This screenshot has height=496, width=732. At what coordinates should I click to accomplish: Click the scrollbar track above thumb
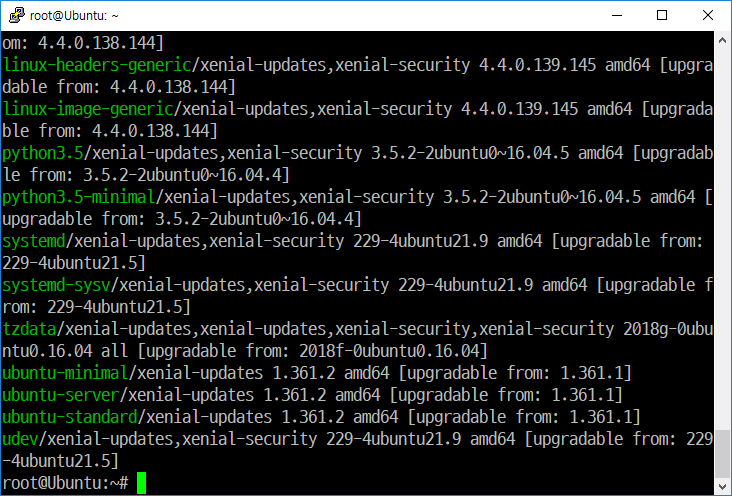point(722,239)
